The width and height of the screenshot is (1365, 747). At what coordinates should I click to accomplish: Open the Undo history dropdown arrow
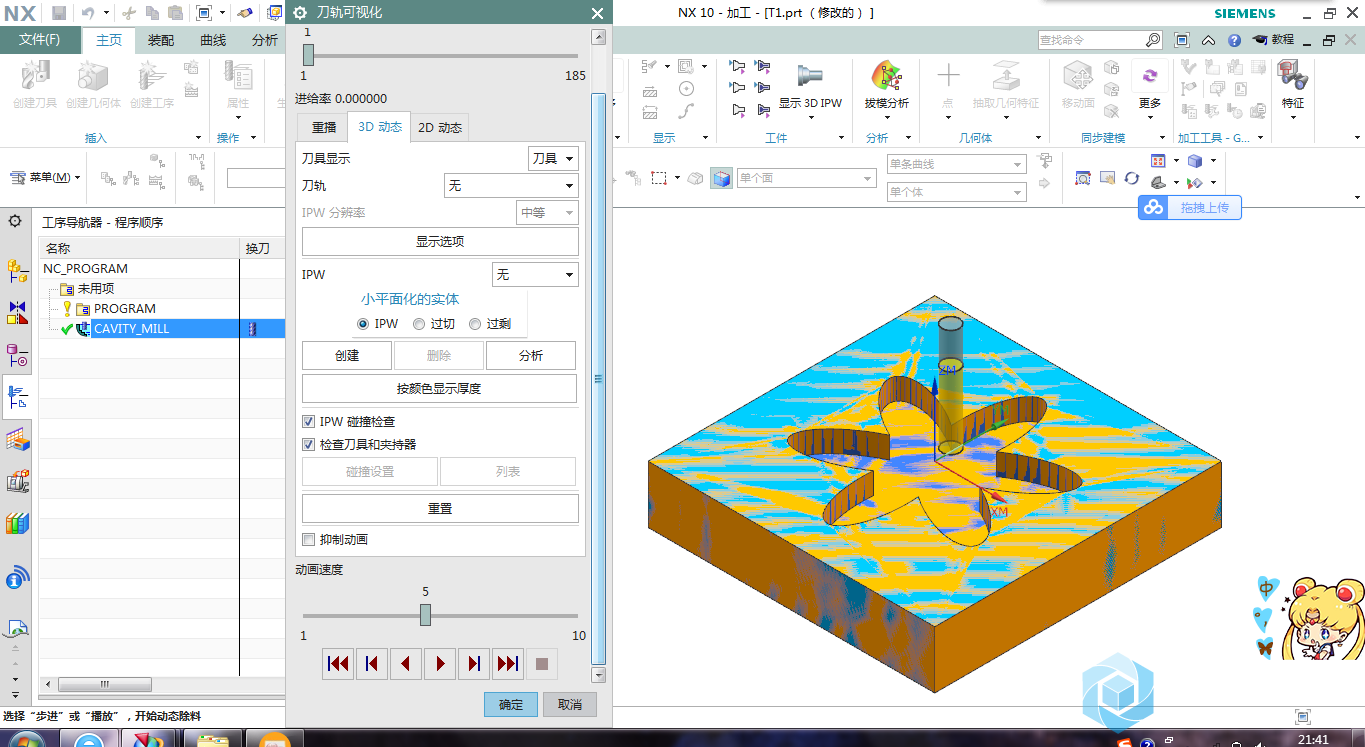(105, 14)
